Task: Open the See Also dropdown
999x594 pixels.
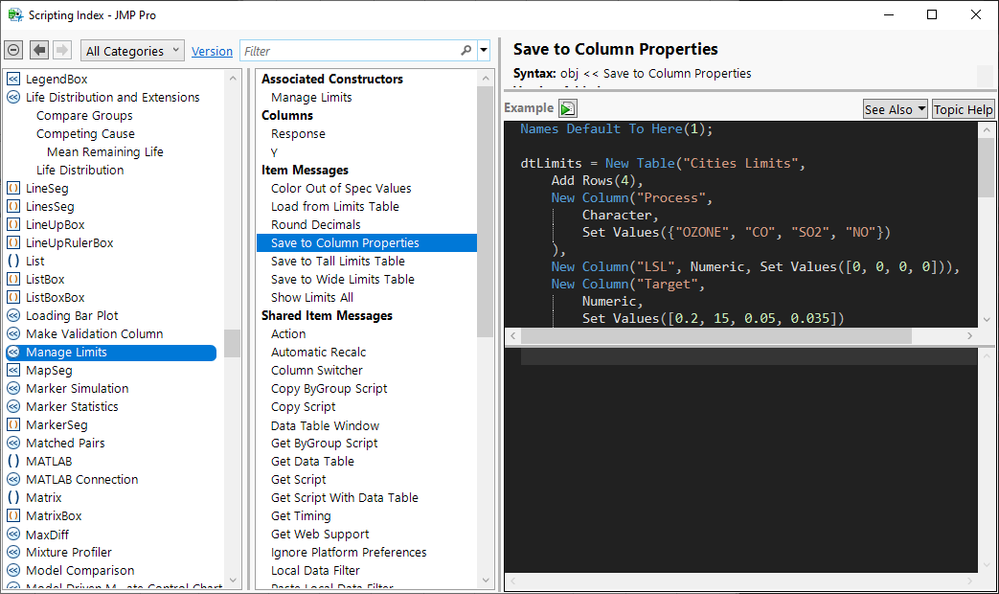Action: coord(895,109)
